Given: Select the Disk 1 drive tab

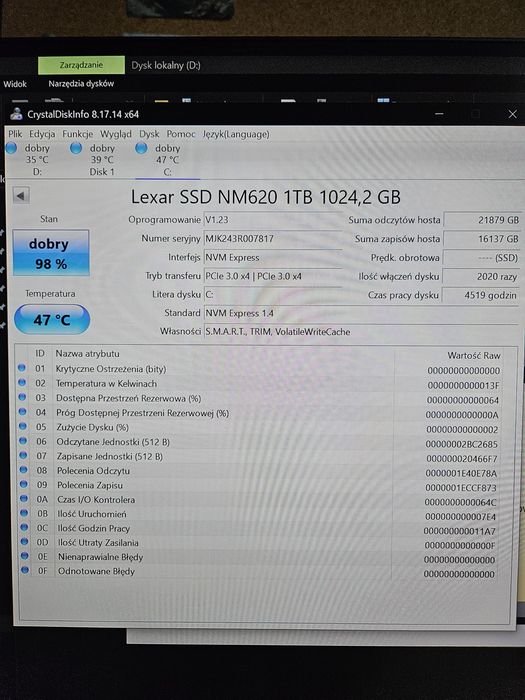Looking at the screenshot, I should point(95,159).
